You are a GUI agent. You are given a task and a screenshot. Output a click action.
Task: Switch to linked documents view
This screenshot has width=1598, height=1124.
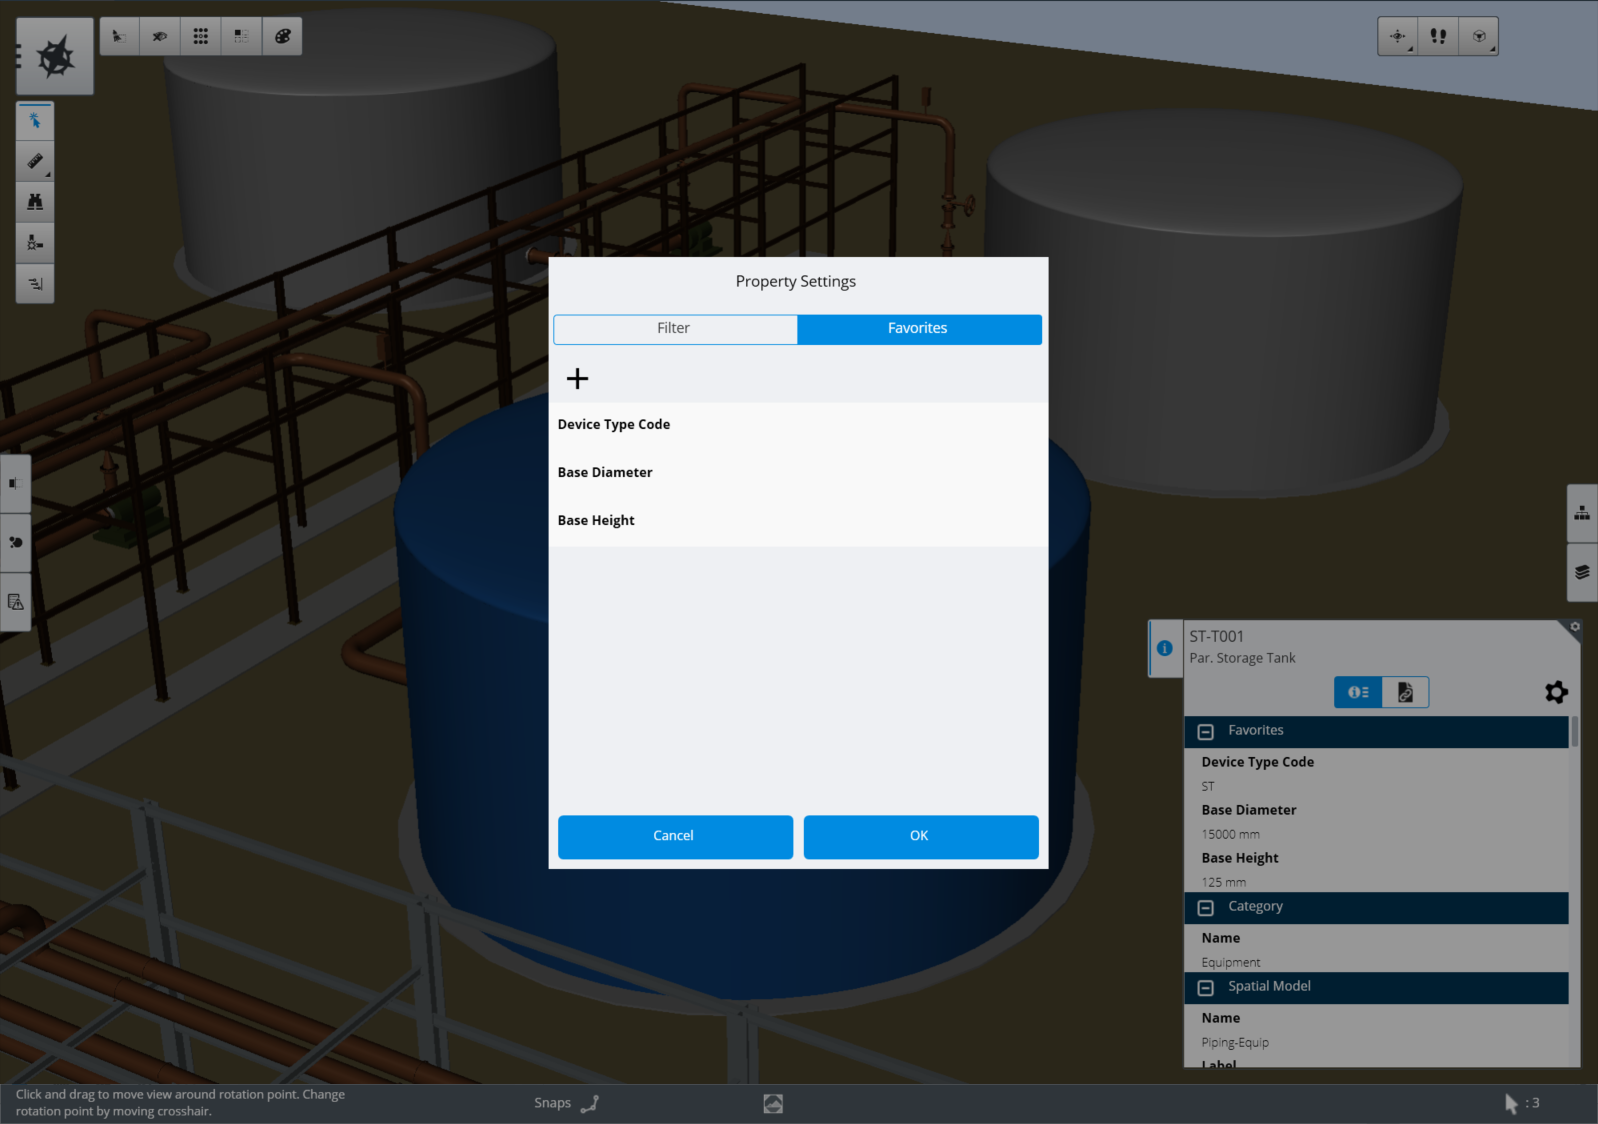pos(1405,692)
